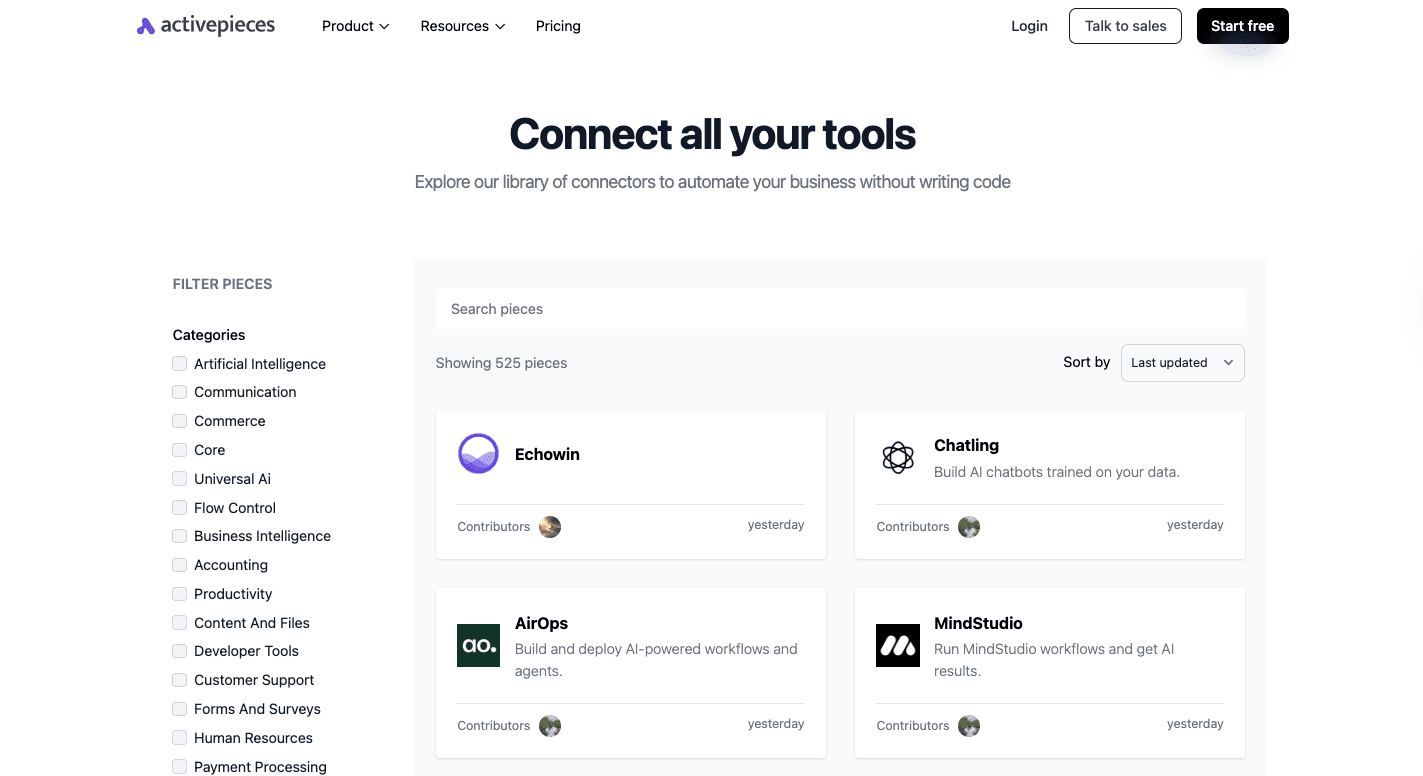This screenshot has height=776, width=1423.
Task: Open the Echowin piece icon
Action: coord(478,453)
